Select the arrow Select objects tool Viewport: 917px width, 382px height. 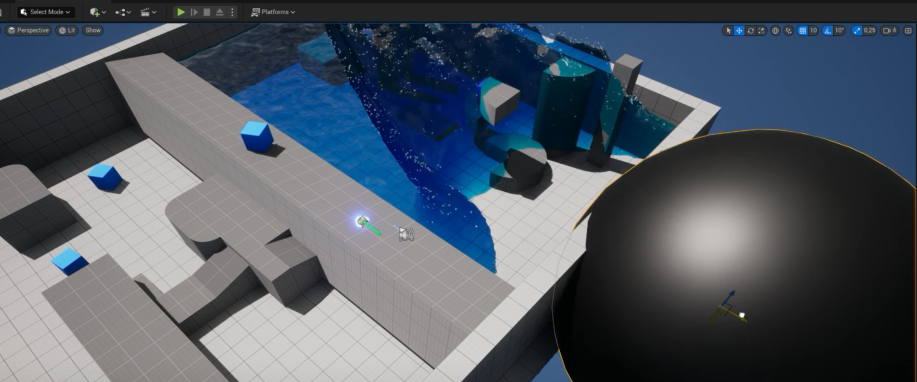click(x=728, y=30)
